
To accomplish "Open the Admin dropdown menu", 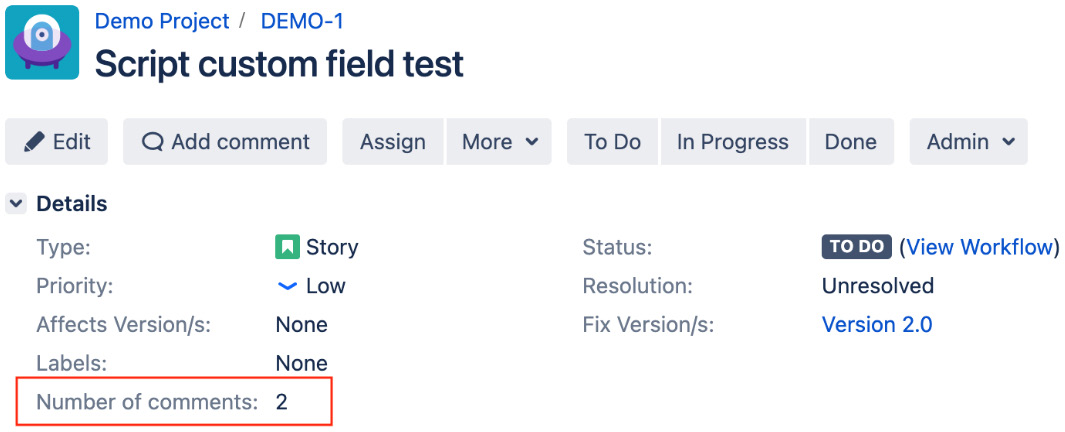I will (969, 142).
